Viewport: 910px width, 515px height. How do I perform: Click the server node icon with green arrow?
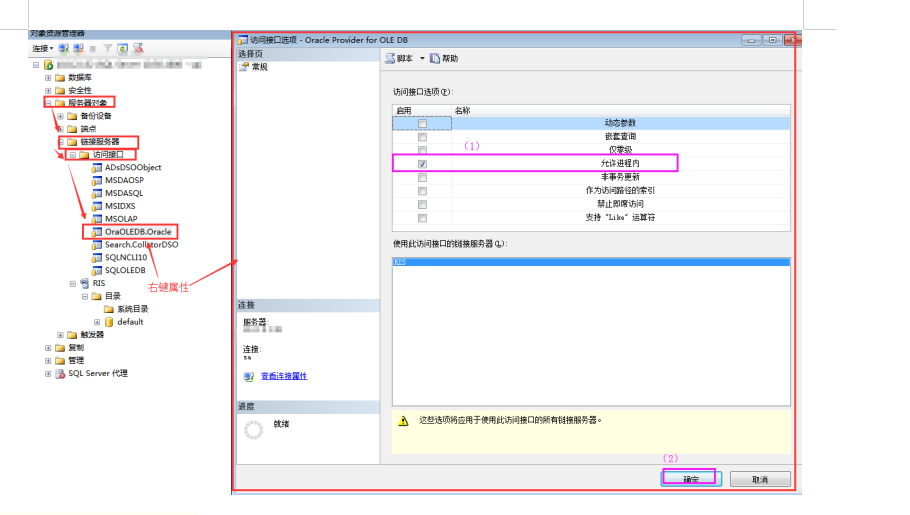pos(49,65)
